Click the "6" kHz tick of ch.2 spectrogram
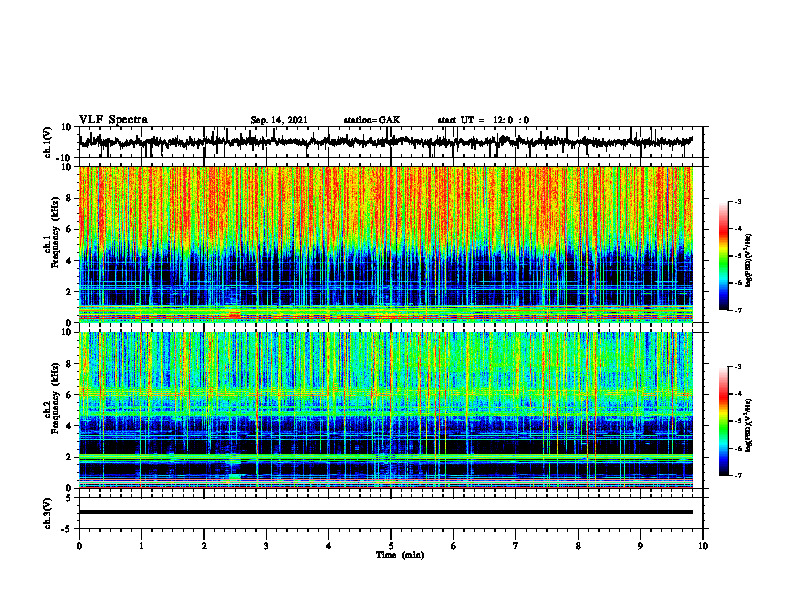This screenshot has height=612, width=792. click(x=70, y=395)
